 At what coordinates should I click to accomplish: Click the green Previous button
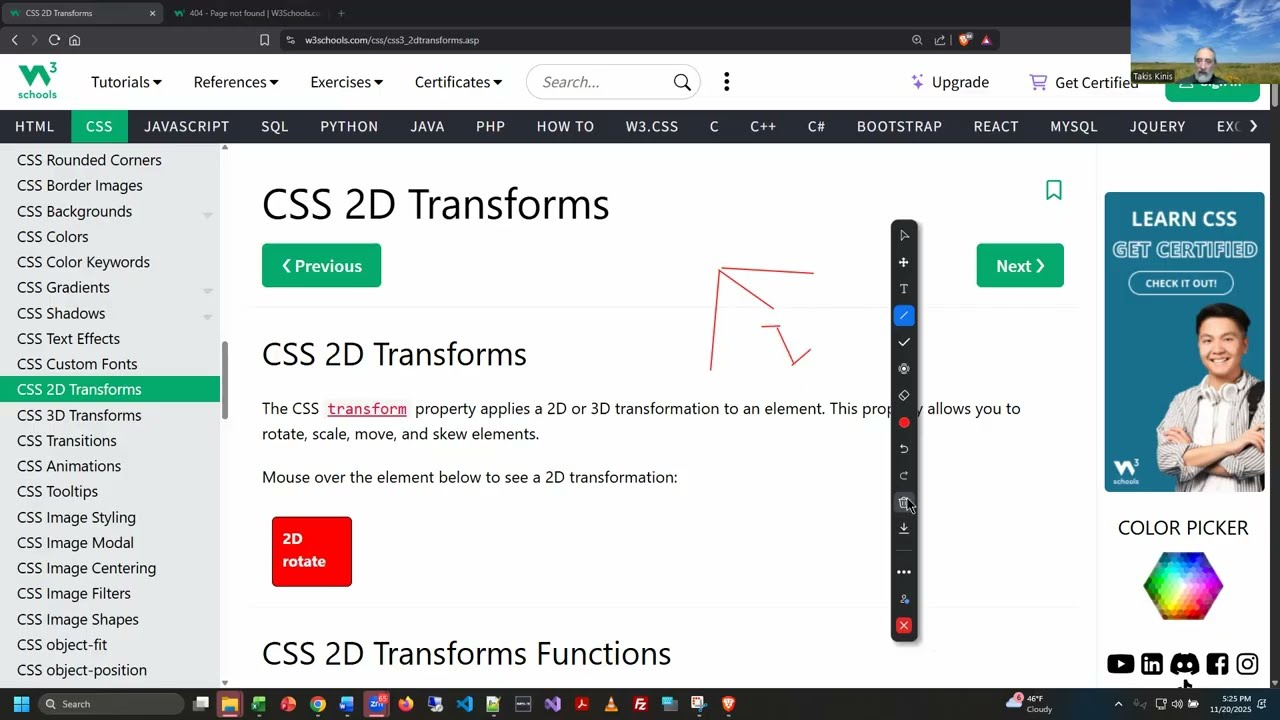pyautogui.click(x=321, y=266)
